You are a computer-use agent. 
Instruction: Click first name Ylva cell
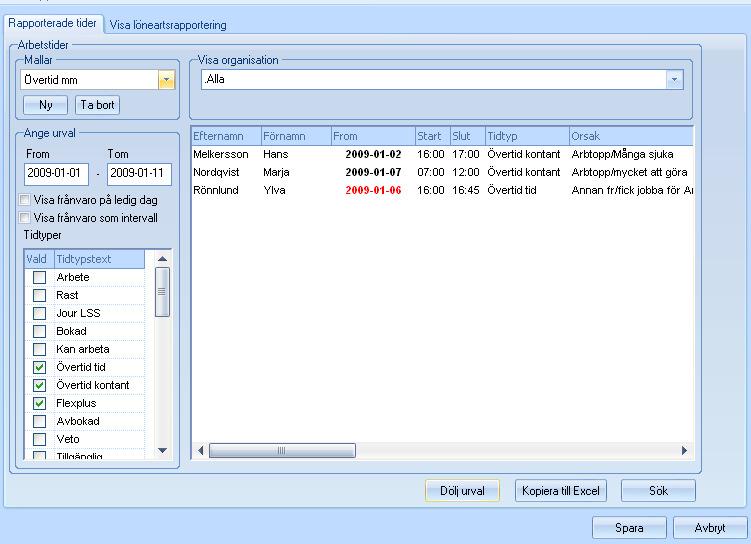click(x=274, y=190)
